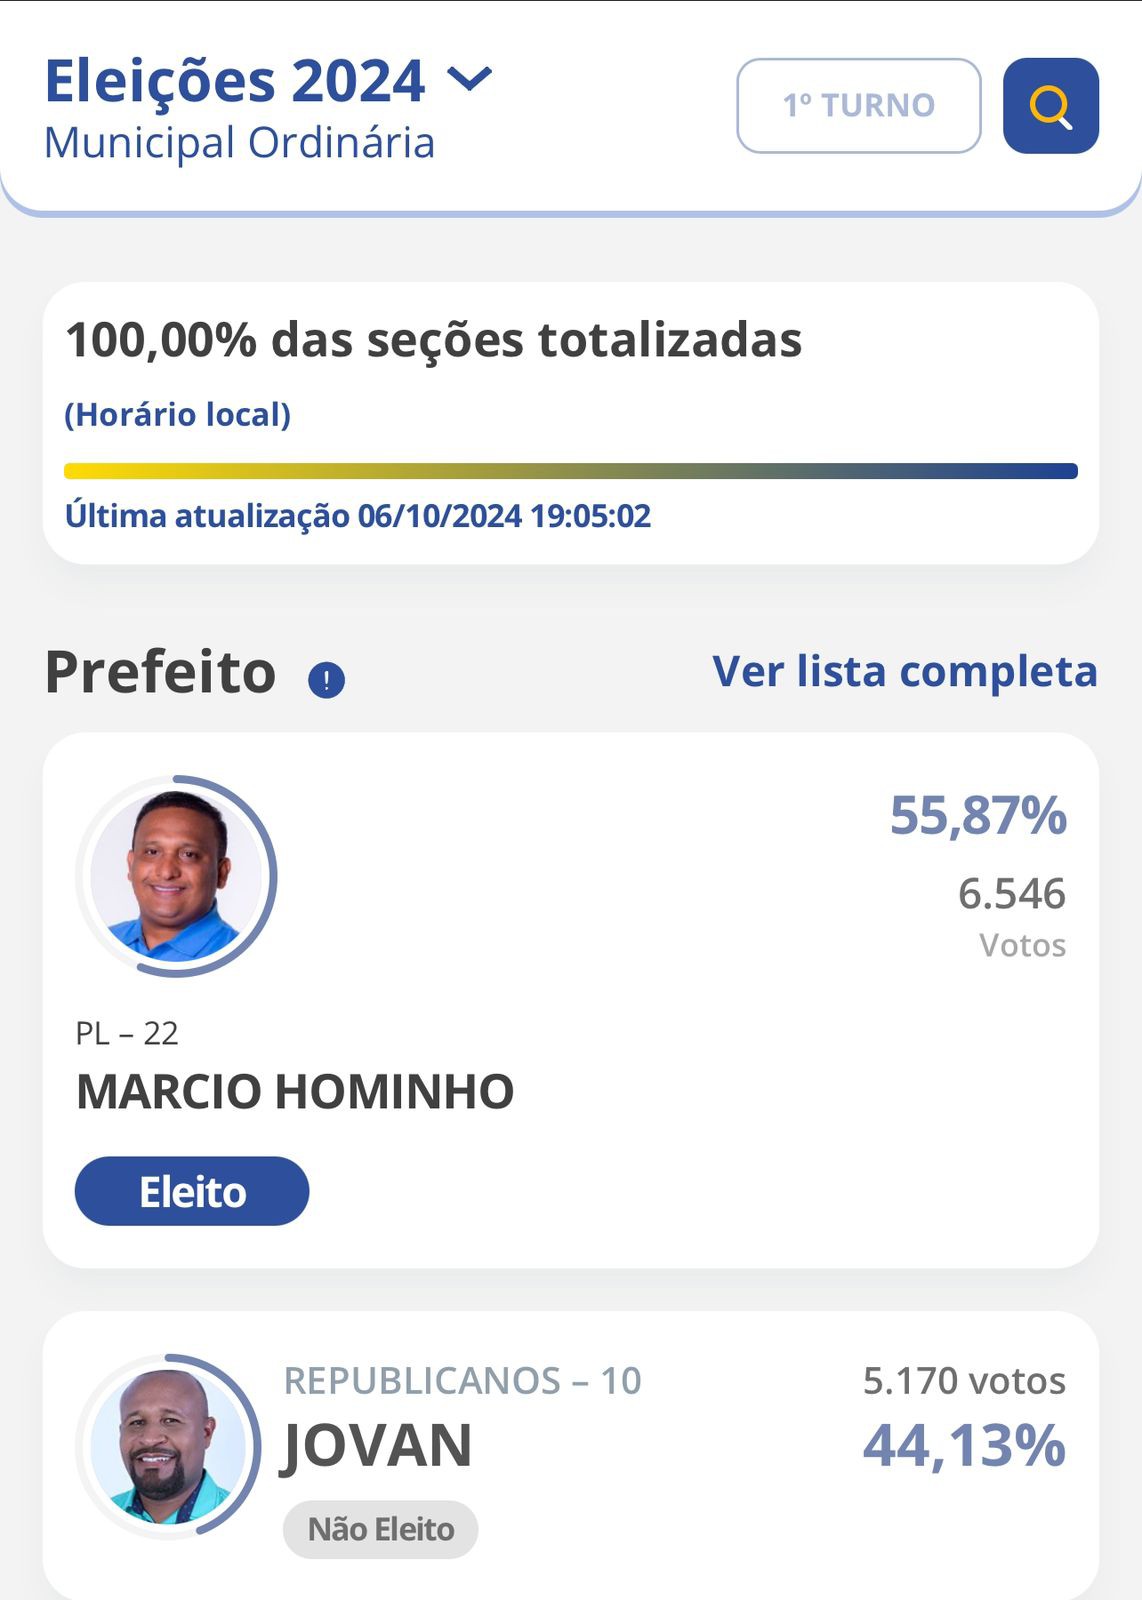The width and height of the screenshot is (1142, 1600).
Task: Click the Prefeito section heading
Action: tap(160, 672)
